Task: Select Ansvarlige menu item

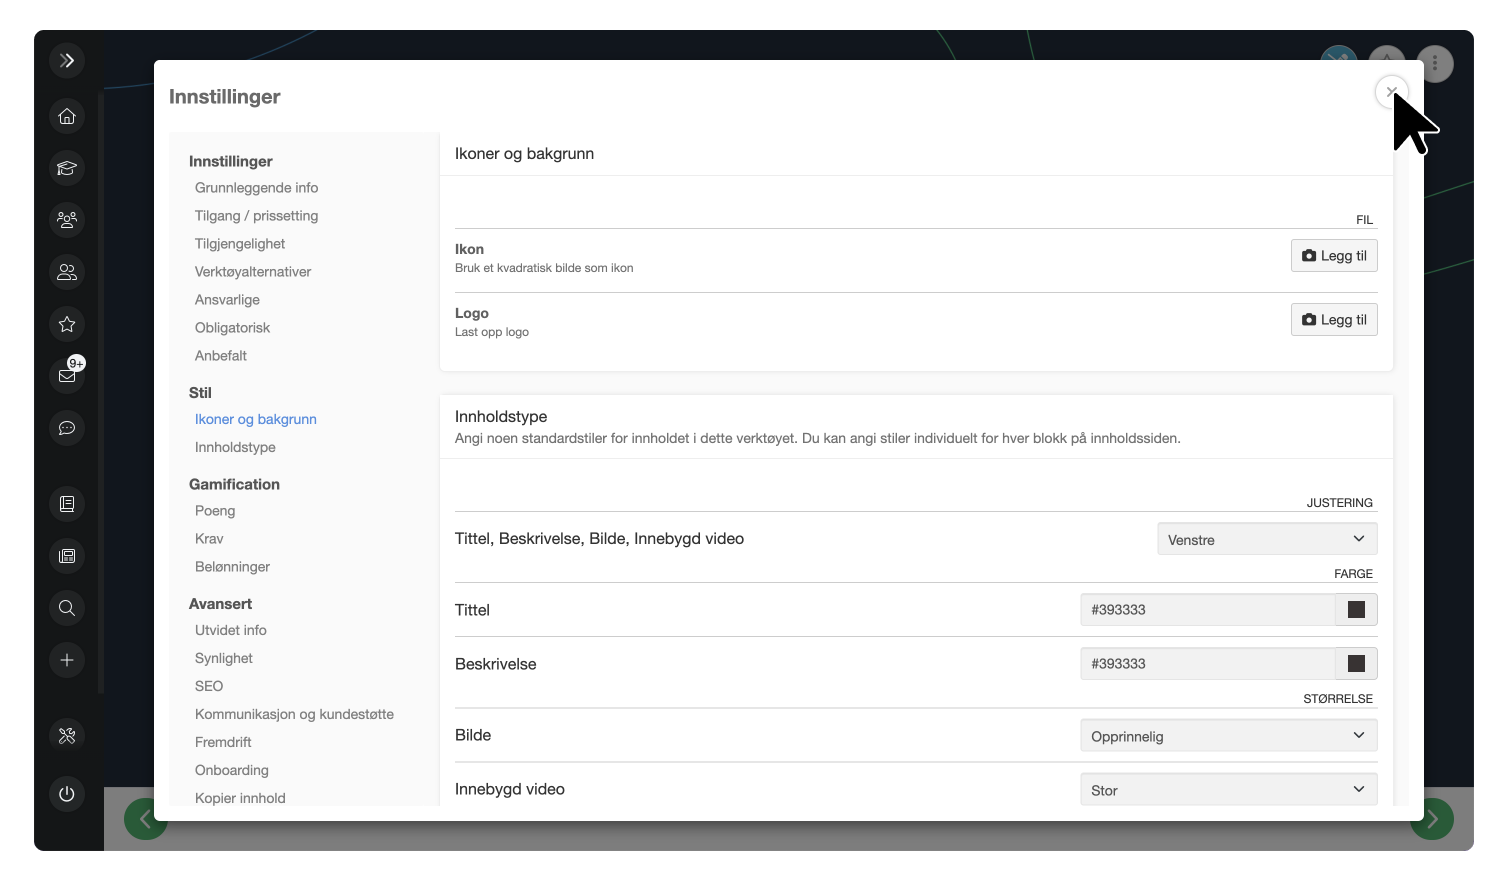Action: (227, 300)
